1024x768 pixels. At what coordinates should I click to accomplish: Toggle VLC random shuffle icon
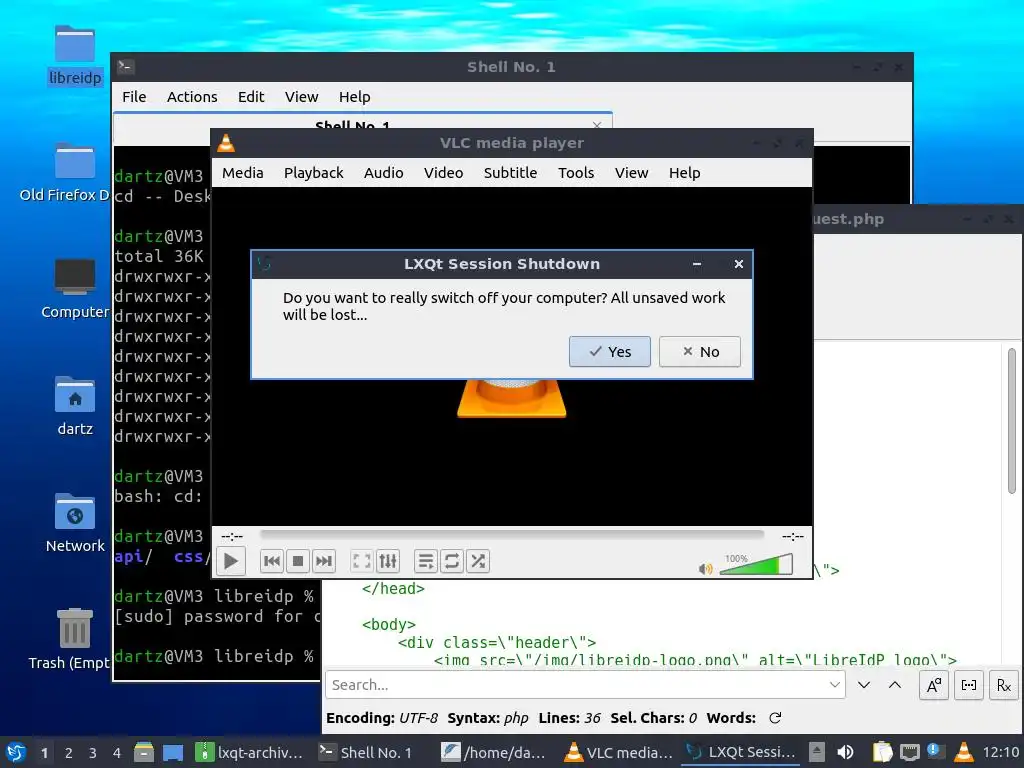478,561
